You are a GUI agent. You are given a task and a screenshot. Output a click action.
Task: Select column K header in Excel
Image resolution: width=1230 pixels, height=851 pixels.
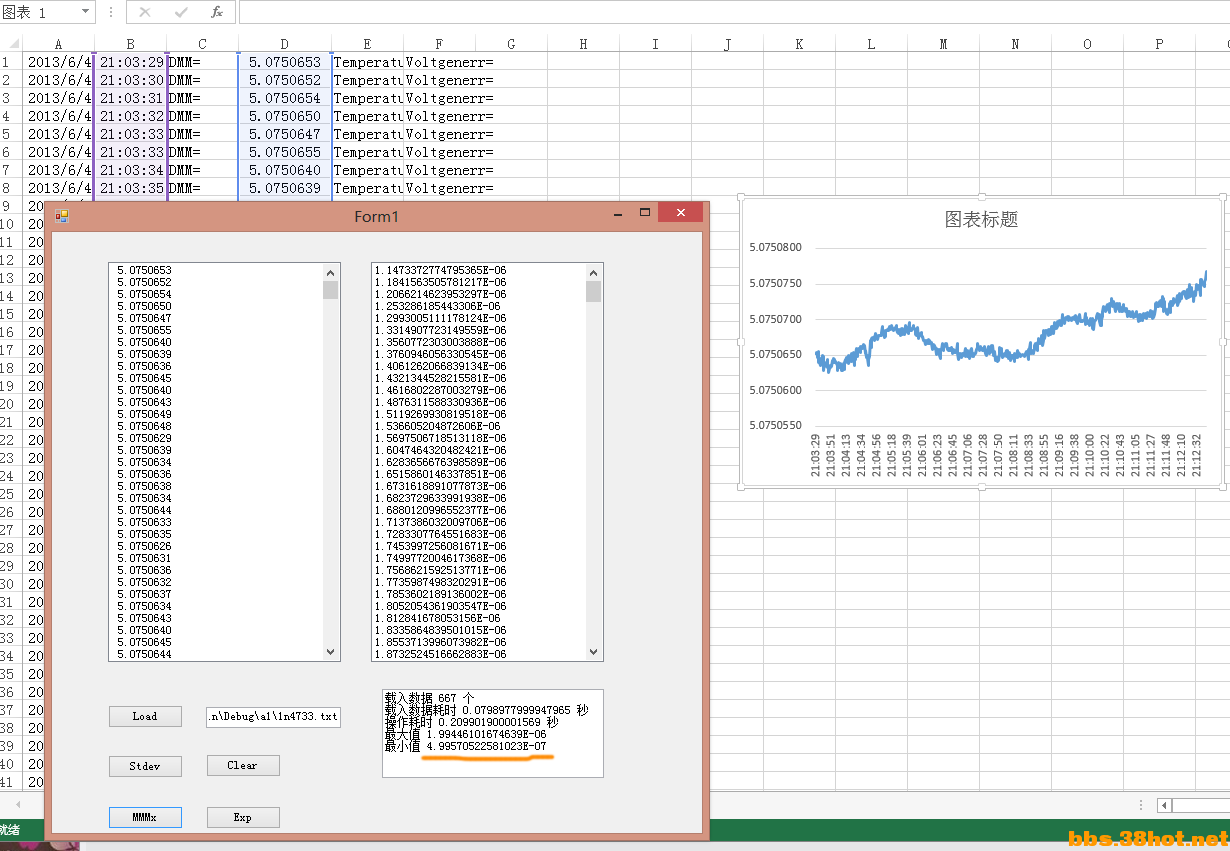pos(799,44)
